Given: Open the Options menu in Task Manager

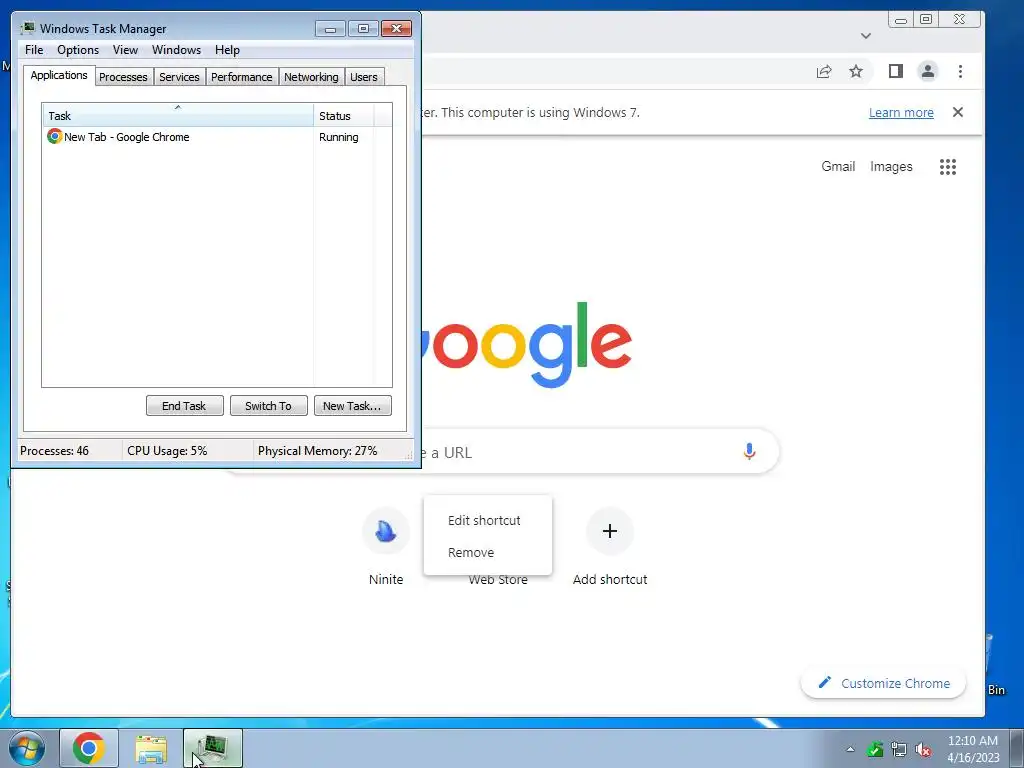Looking at the screenshot, I should (78, 50).
